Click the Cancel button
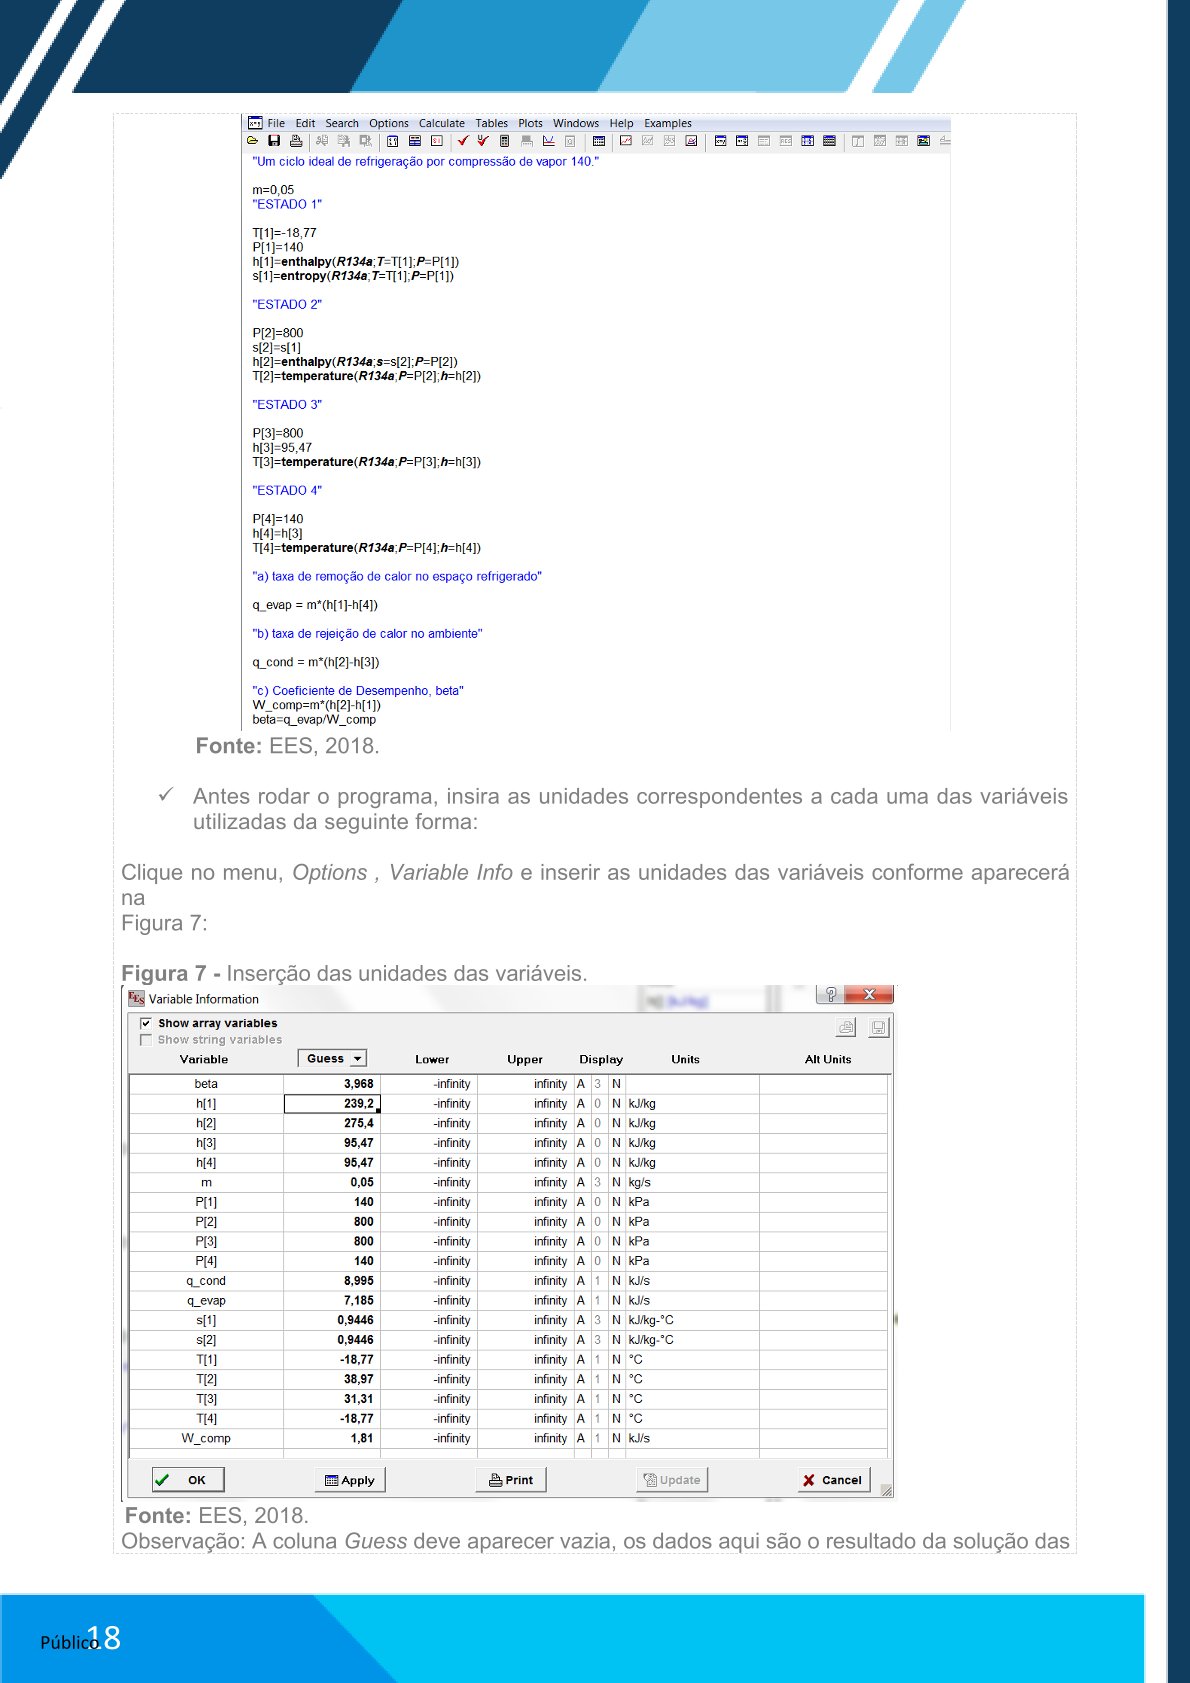Screen dimensions: 1190x1683 [833, 1480]
